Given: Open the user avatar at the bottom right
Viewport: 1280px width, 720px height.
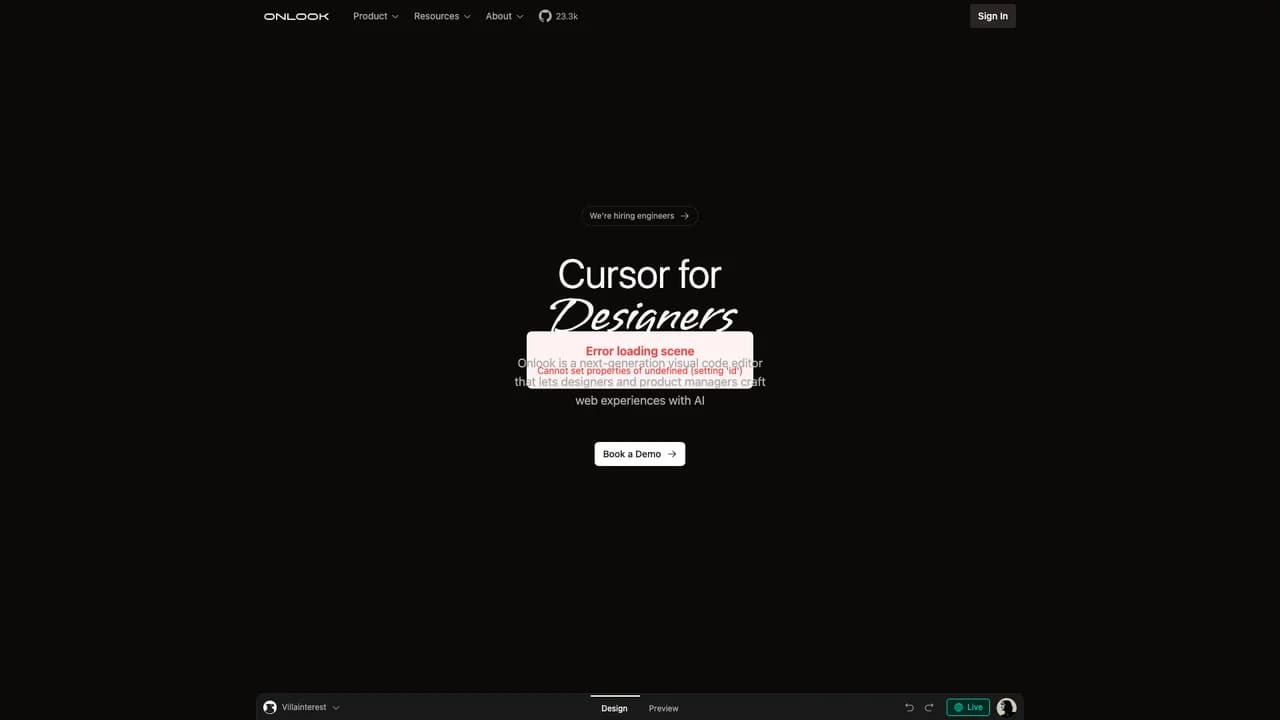Looking at the screenshot, I should pyautogui.click(x=1006, y=707).
